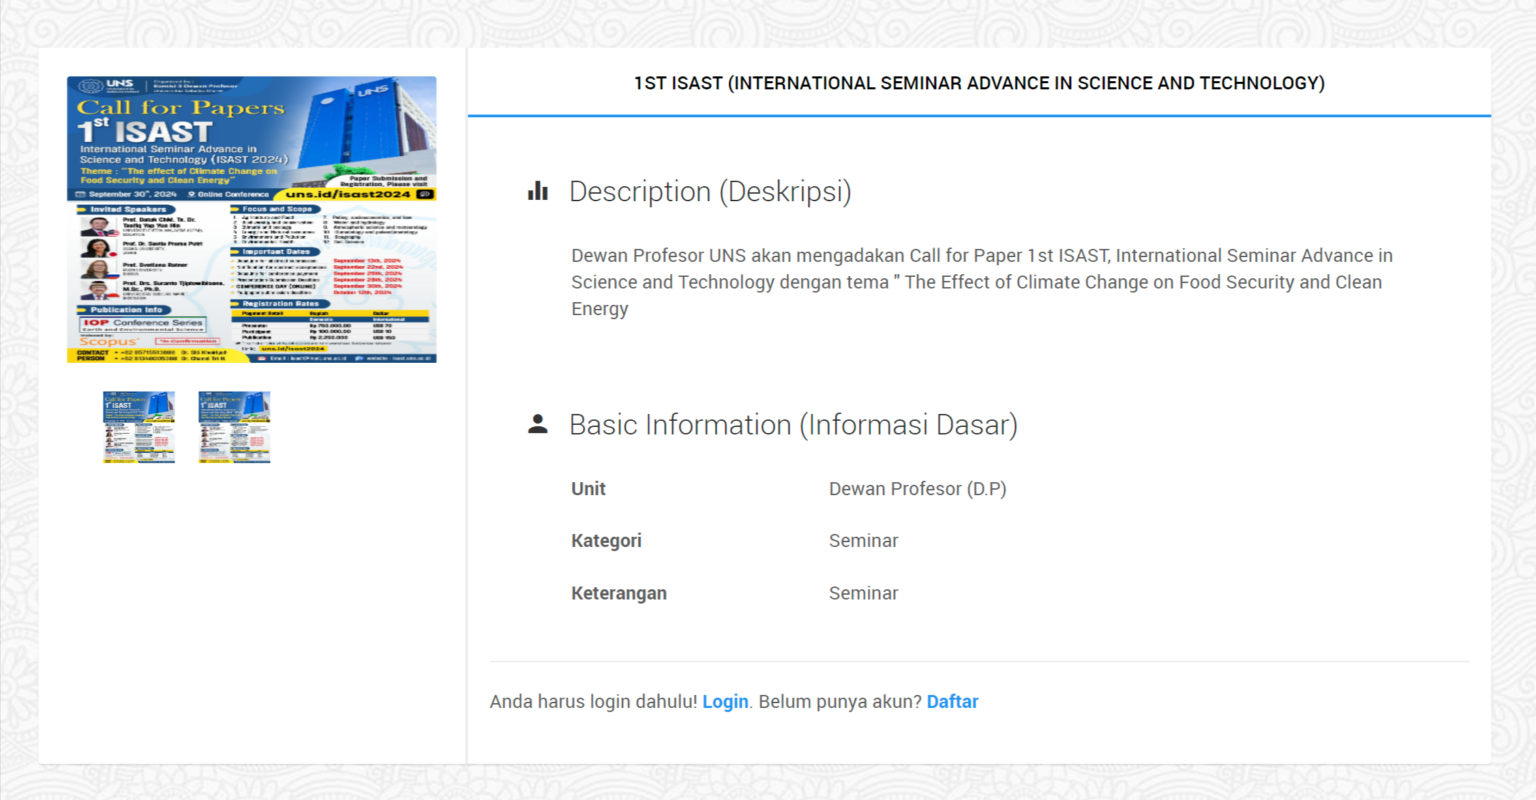
Task: Expand the Important Dates section
Action: click(x=275, y=252)
